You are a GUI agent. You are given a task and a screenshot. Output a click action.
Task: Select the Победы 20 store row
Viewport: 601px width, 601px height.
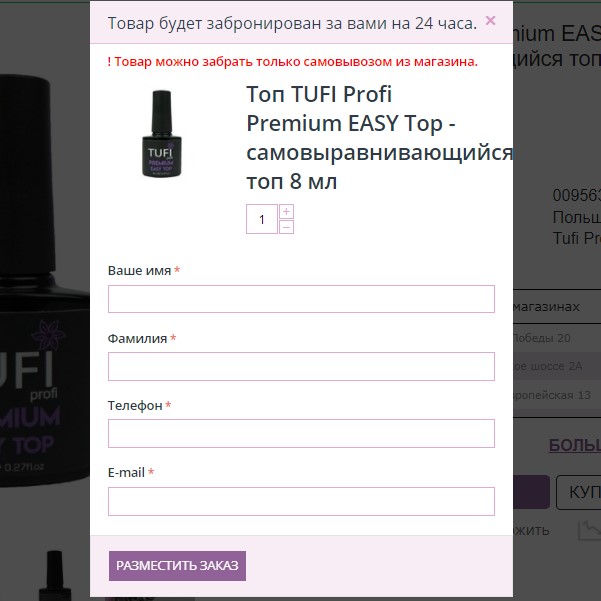tap(557, 338)
